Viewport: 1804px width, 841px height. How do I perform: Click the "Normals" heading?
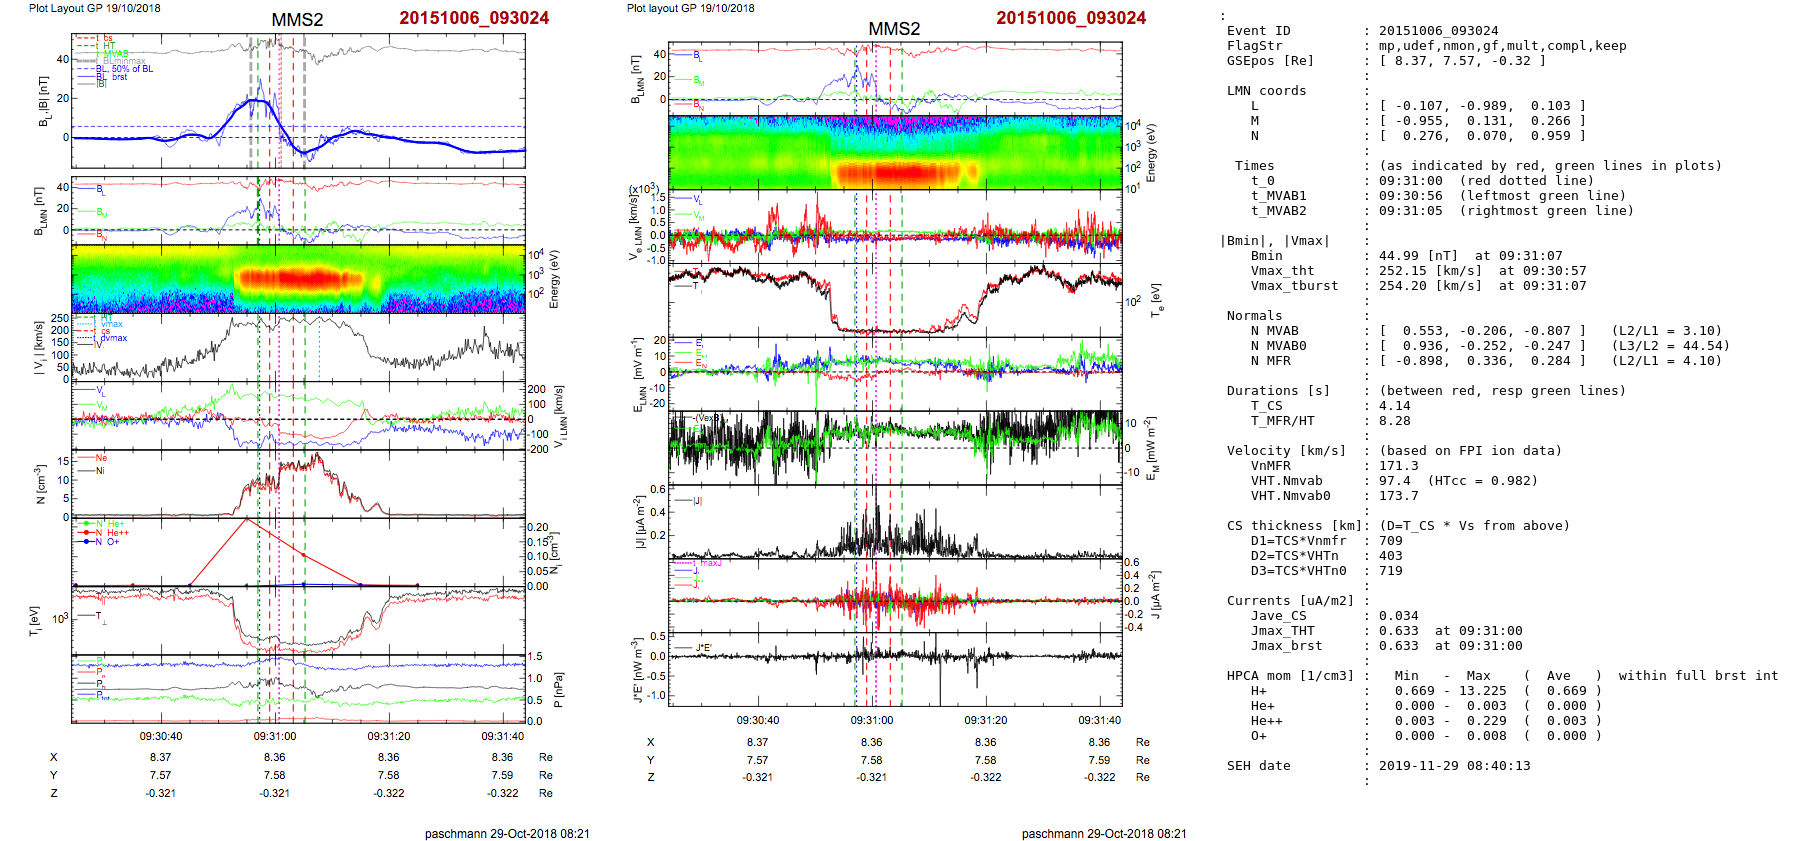coord(1254,316)
